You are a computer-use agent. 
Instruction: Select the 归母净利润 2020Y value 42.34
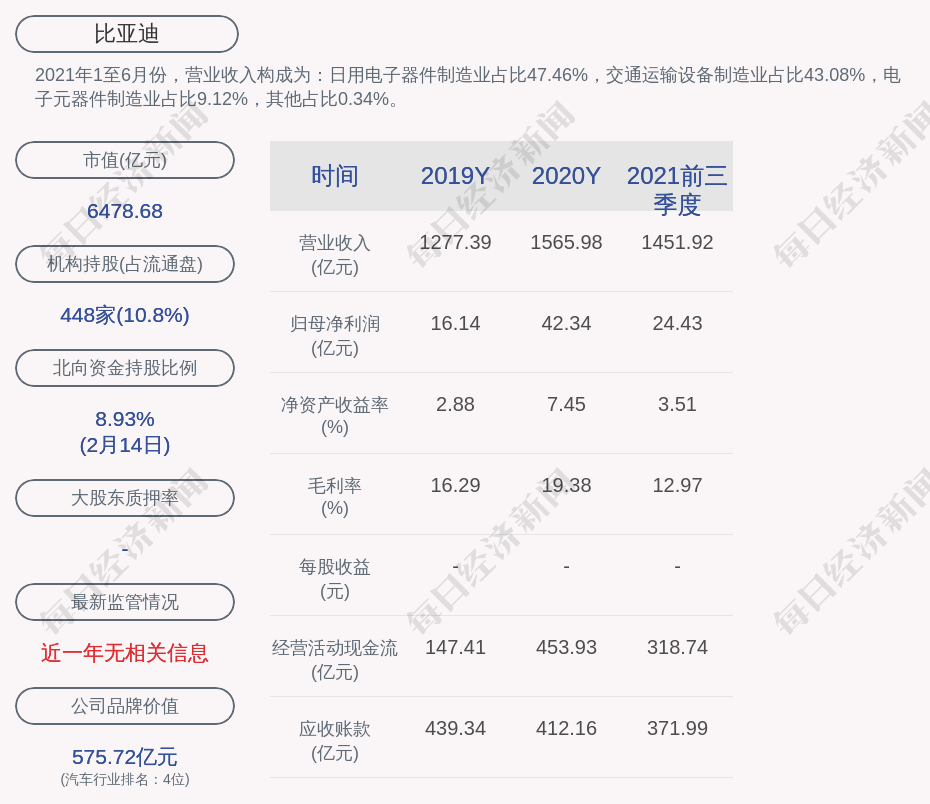566,324
